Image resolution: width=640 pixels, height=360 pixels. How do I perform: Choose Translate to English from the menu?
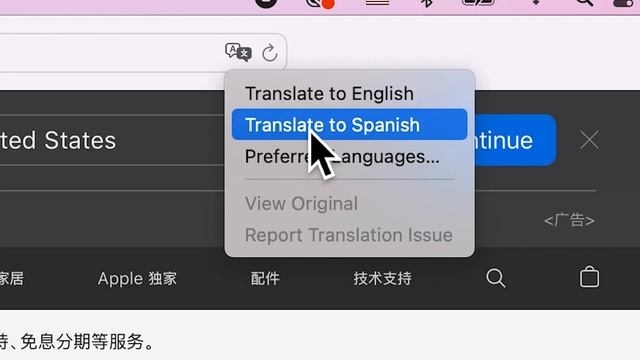(x=350, y=93)
